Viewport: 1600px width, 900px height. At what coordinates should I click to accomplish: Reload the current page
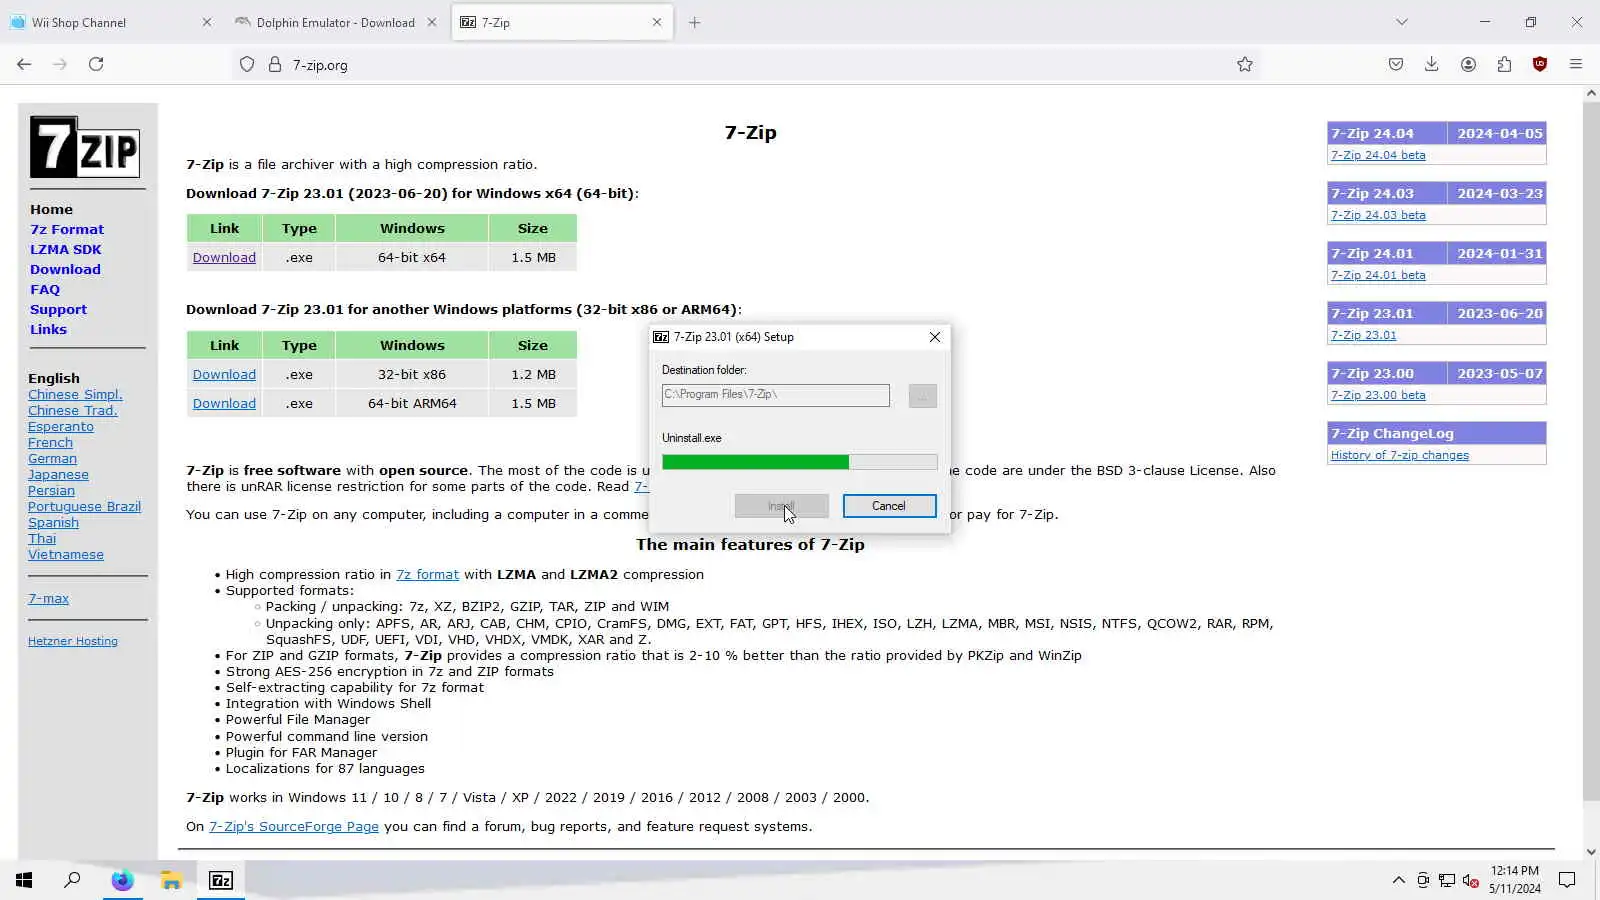[96, 64]
